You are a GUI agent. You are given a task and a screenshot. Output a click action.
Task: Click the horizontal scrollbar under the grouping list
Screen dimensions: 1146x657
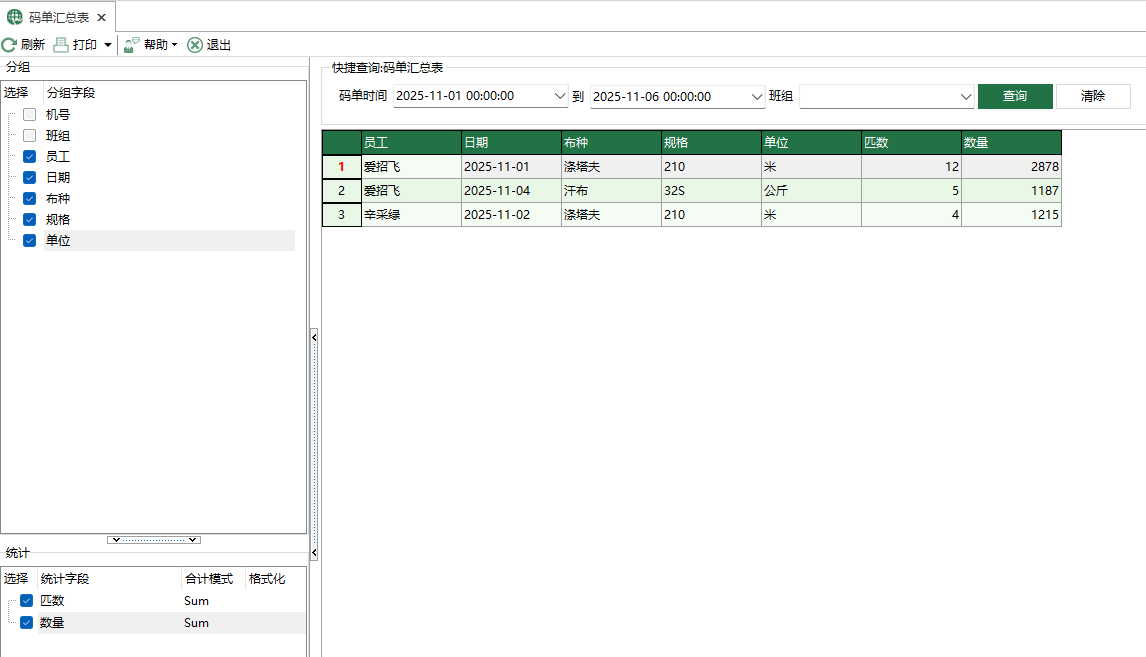coord(154,539)
